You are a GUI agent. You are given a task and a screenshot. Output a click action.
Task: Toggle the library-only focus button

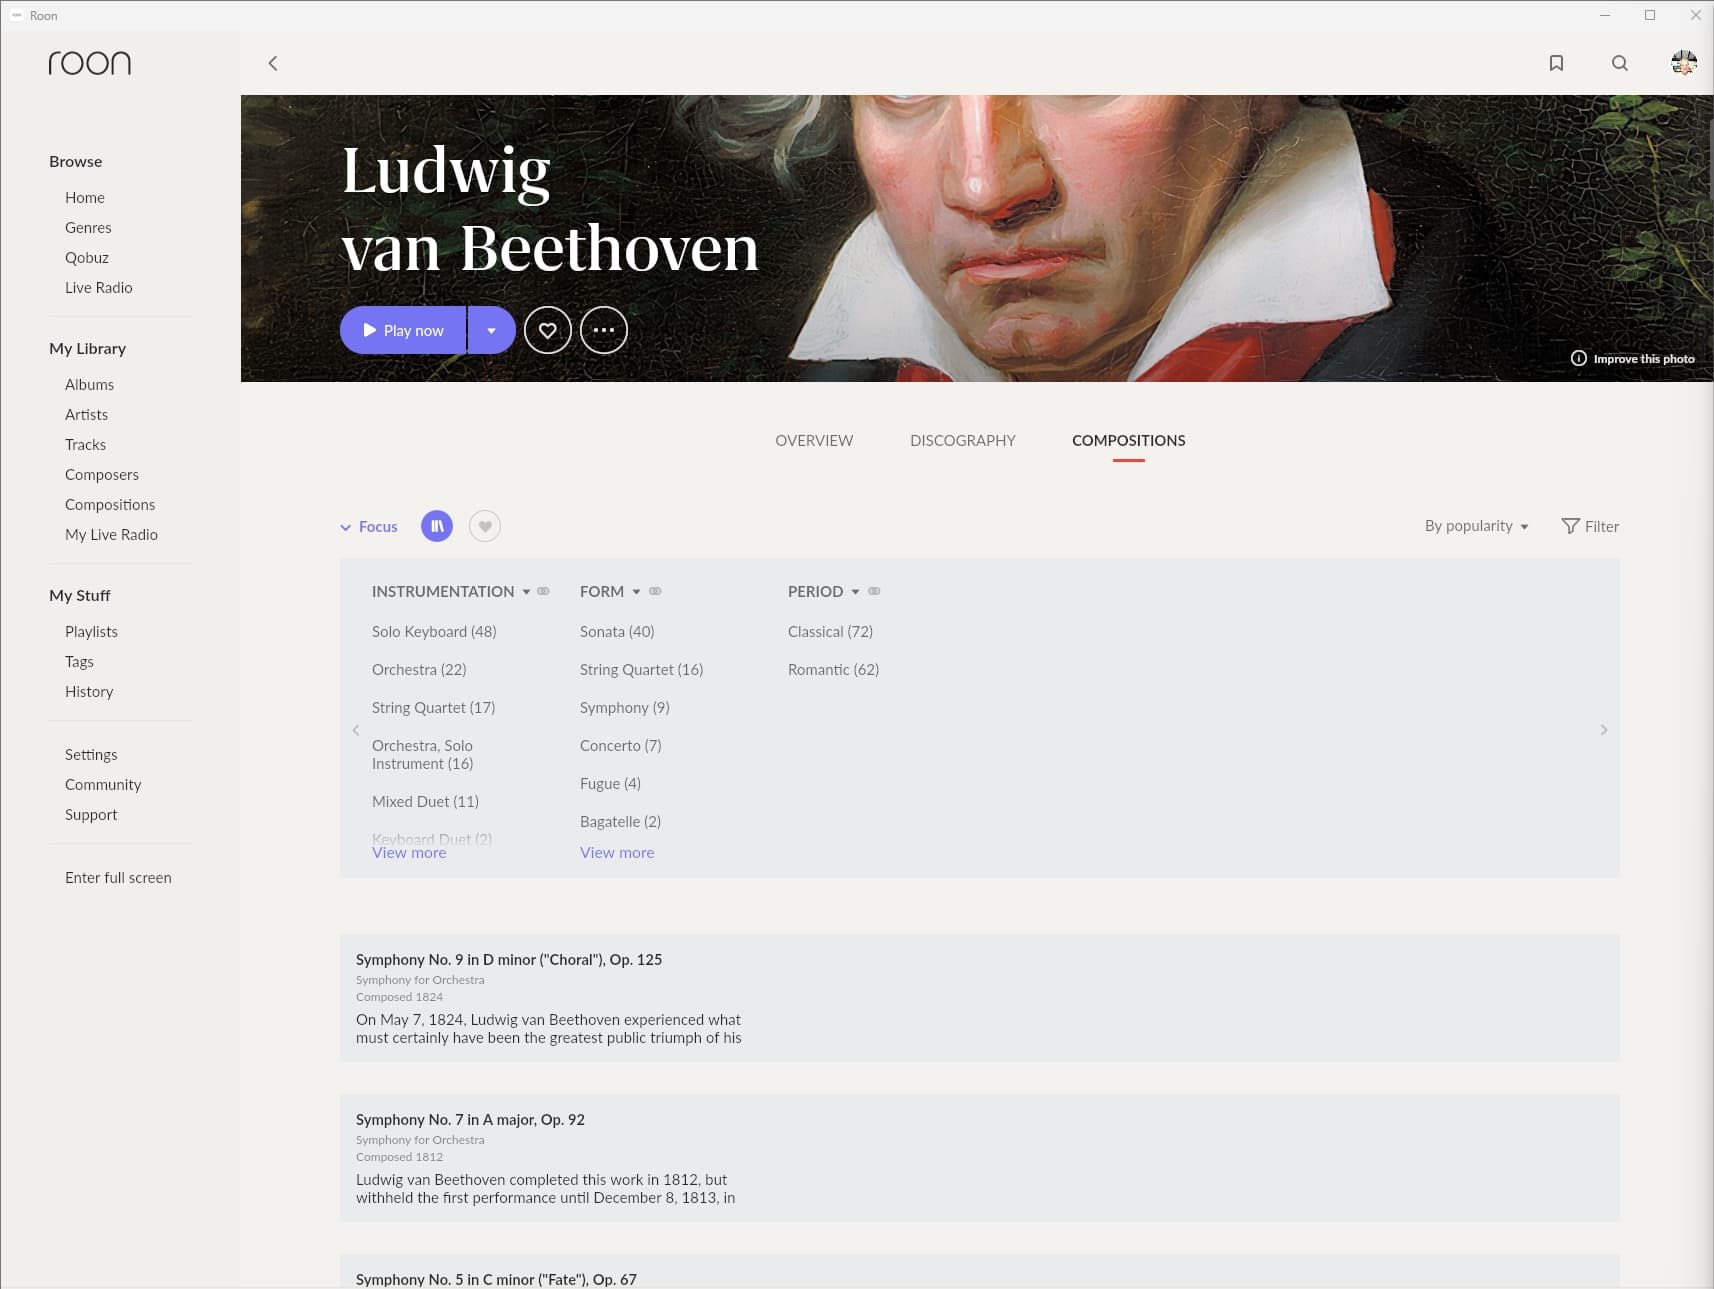[x=437, y=526]
